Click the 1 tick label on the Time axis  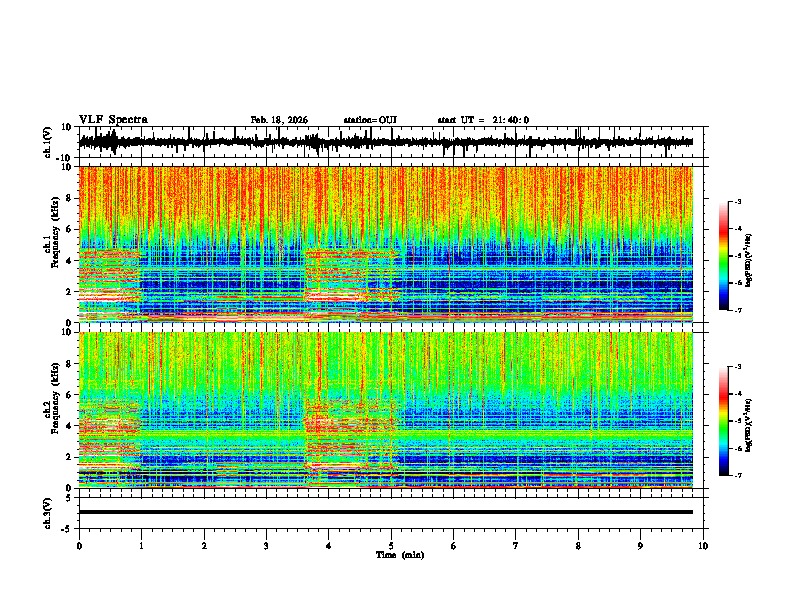pyautogui.click(x=141, y=546)
